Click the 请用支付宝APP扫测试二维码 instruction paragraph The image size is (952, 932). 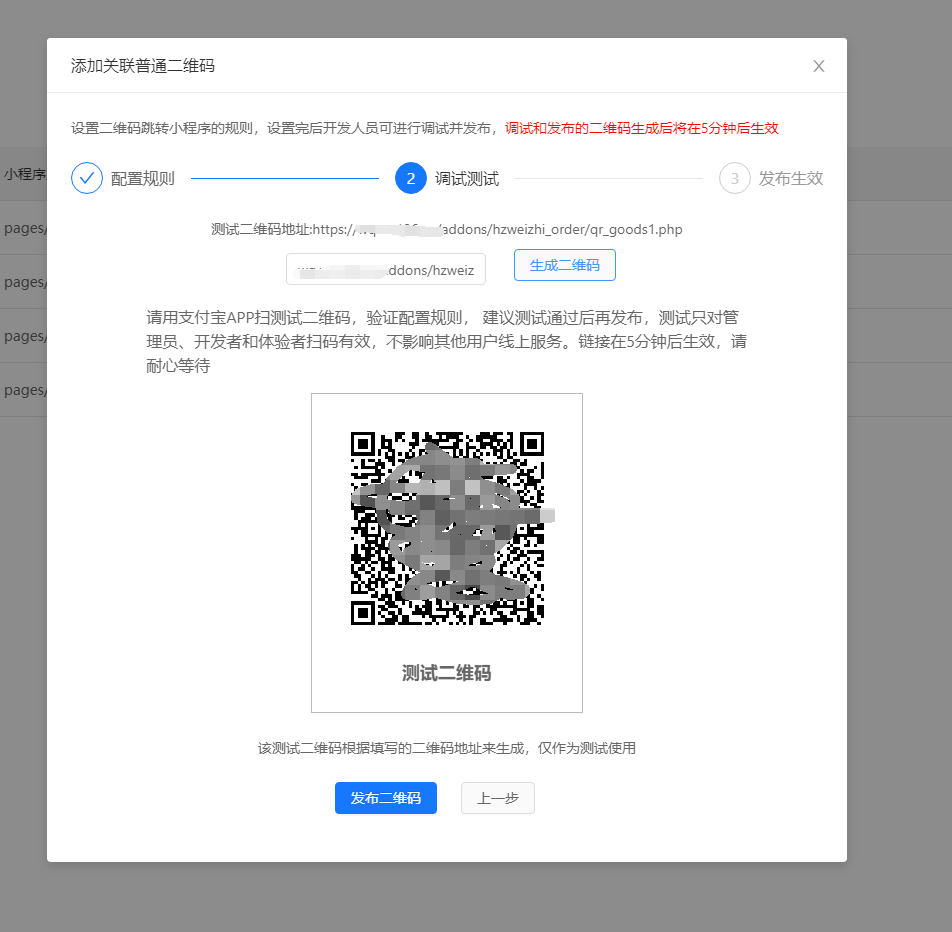[x=446, y=341]
